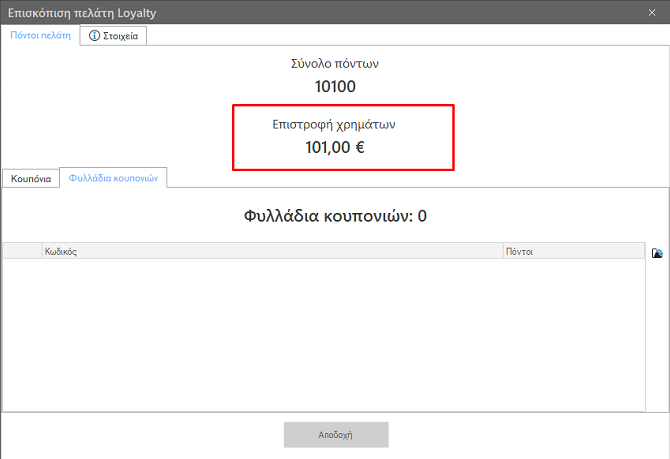Click the Κωδικός column header
The image size is (670, 459).
click(x=273, y=251)
